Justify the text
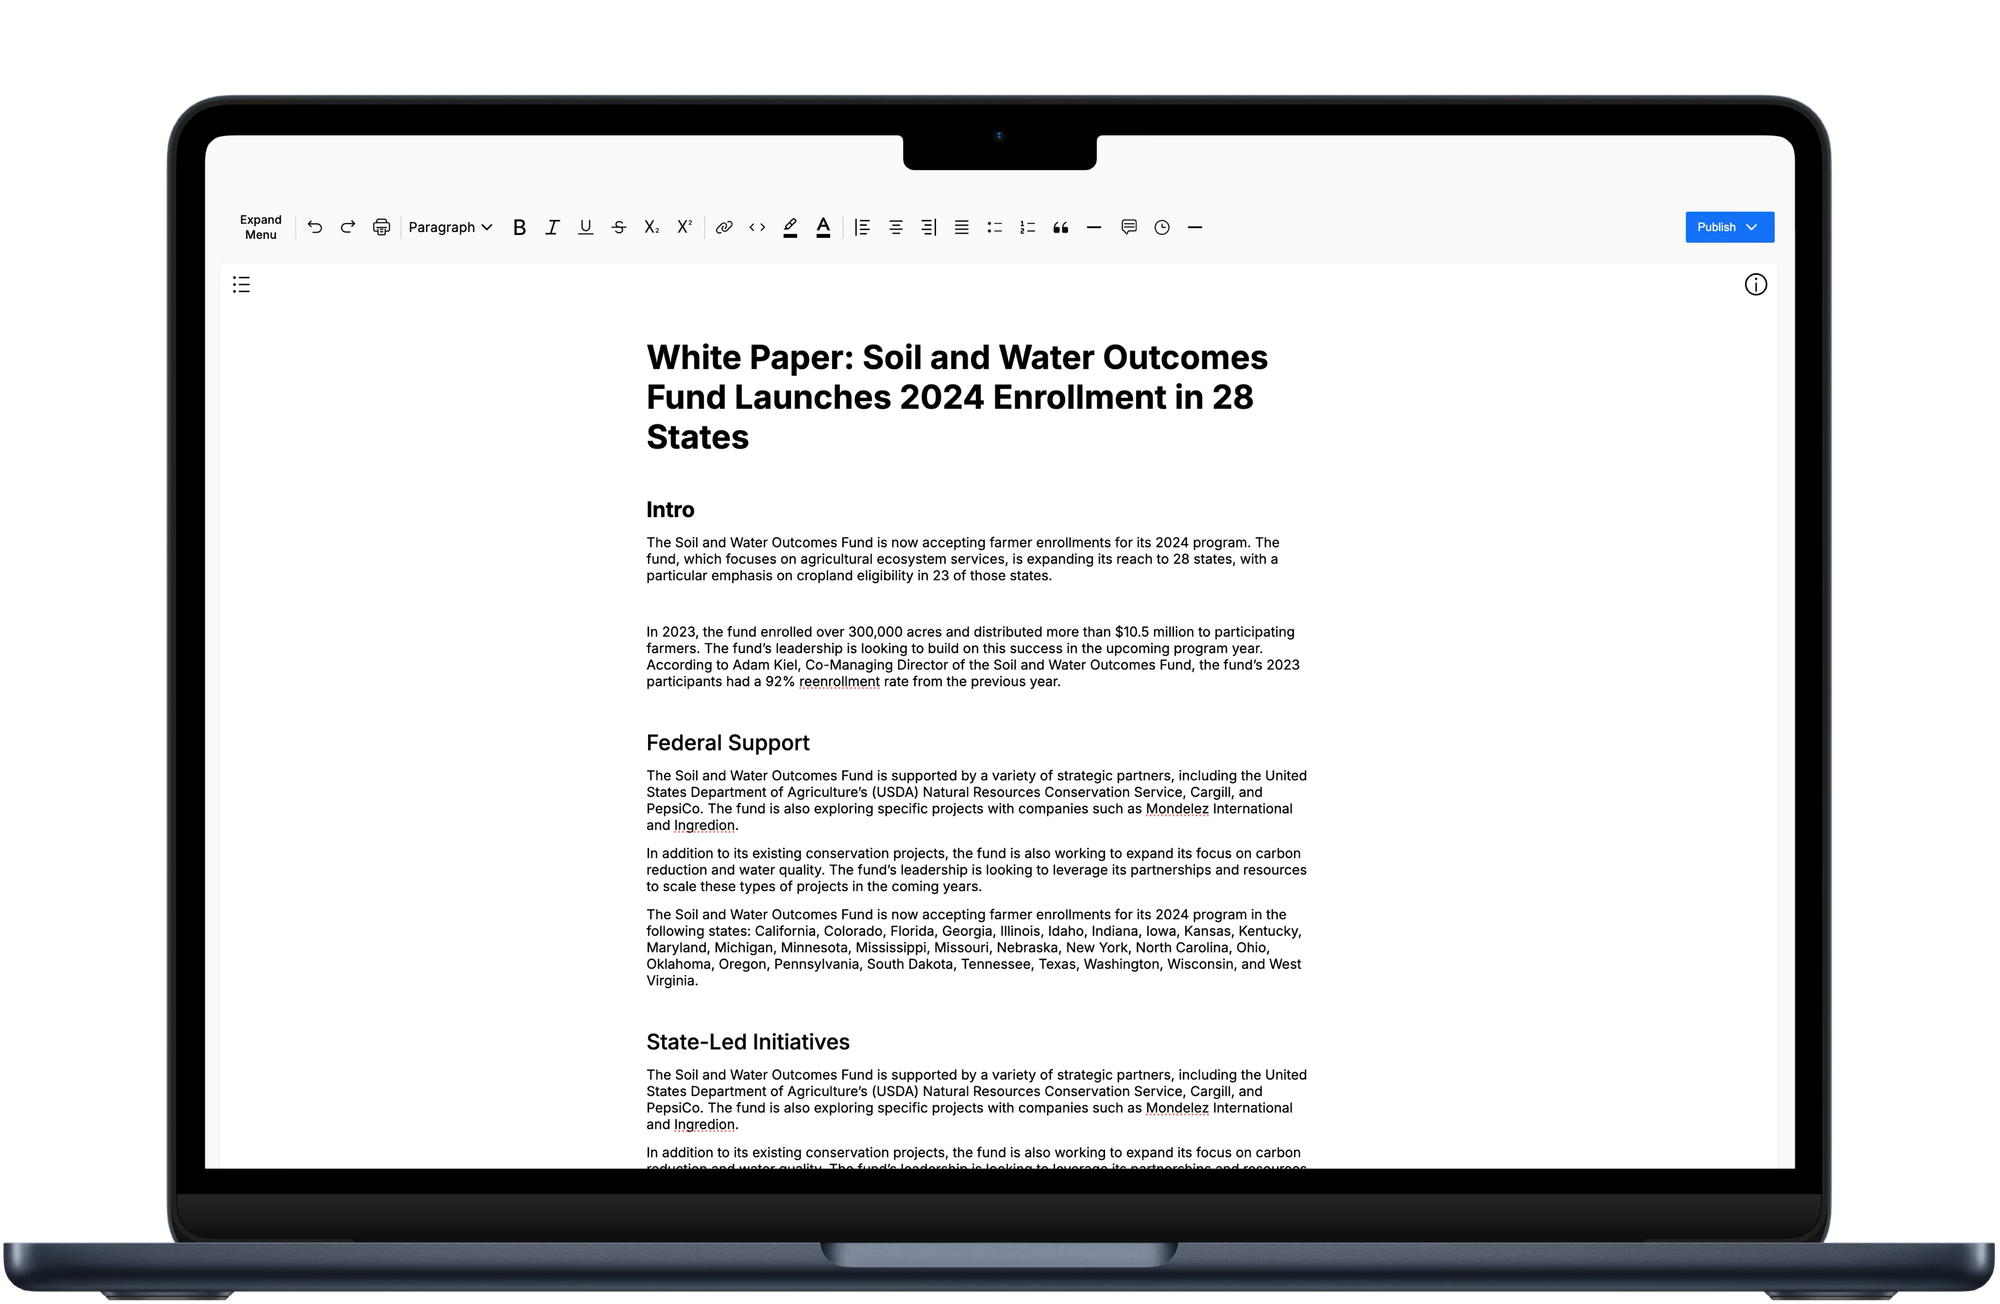The image size is (2000, 1304). [962, 227]
